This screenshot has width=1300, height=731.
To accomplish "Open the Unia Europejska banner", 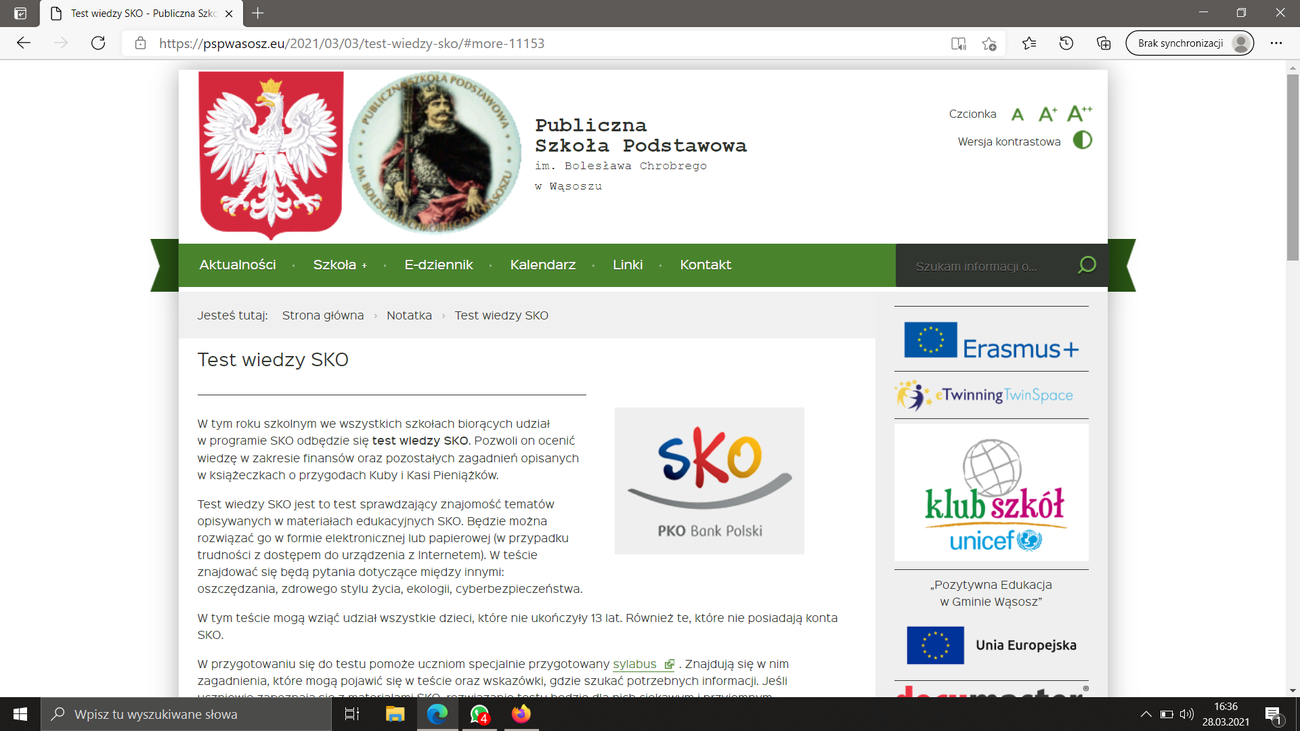I will click(x=991, y=645).
